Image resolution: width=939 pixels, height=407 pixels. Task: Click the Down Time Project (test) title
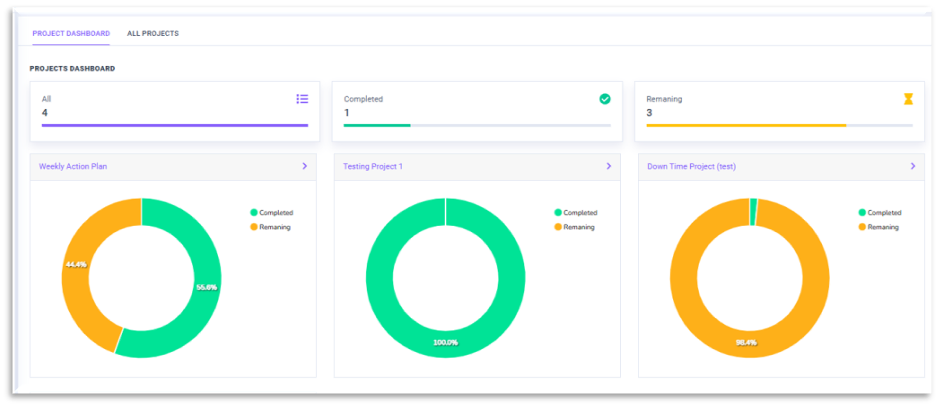click(x=691, y=166)
